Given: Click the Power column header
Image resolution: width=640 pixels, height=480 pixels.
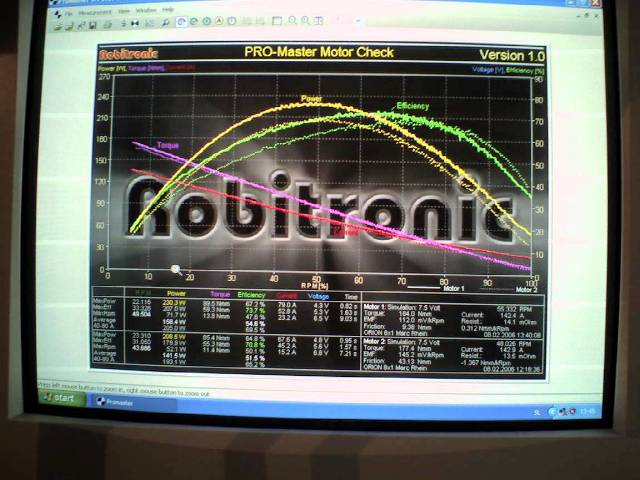Looking at the screenshot, I should pos(176,293).
